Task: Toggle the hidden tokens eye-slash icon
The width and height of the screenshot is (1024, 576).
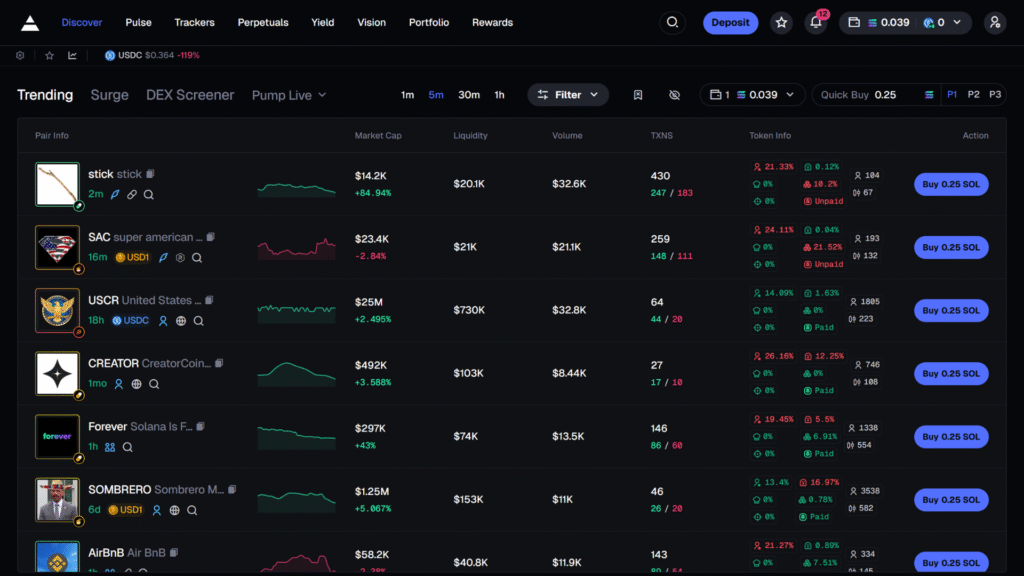Action: tap(674, 95)
